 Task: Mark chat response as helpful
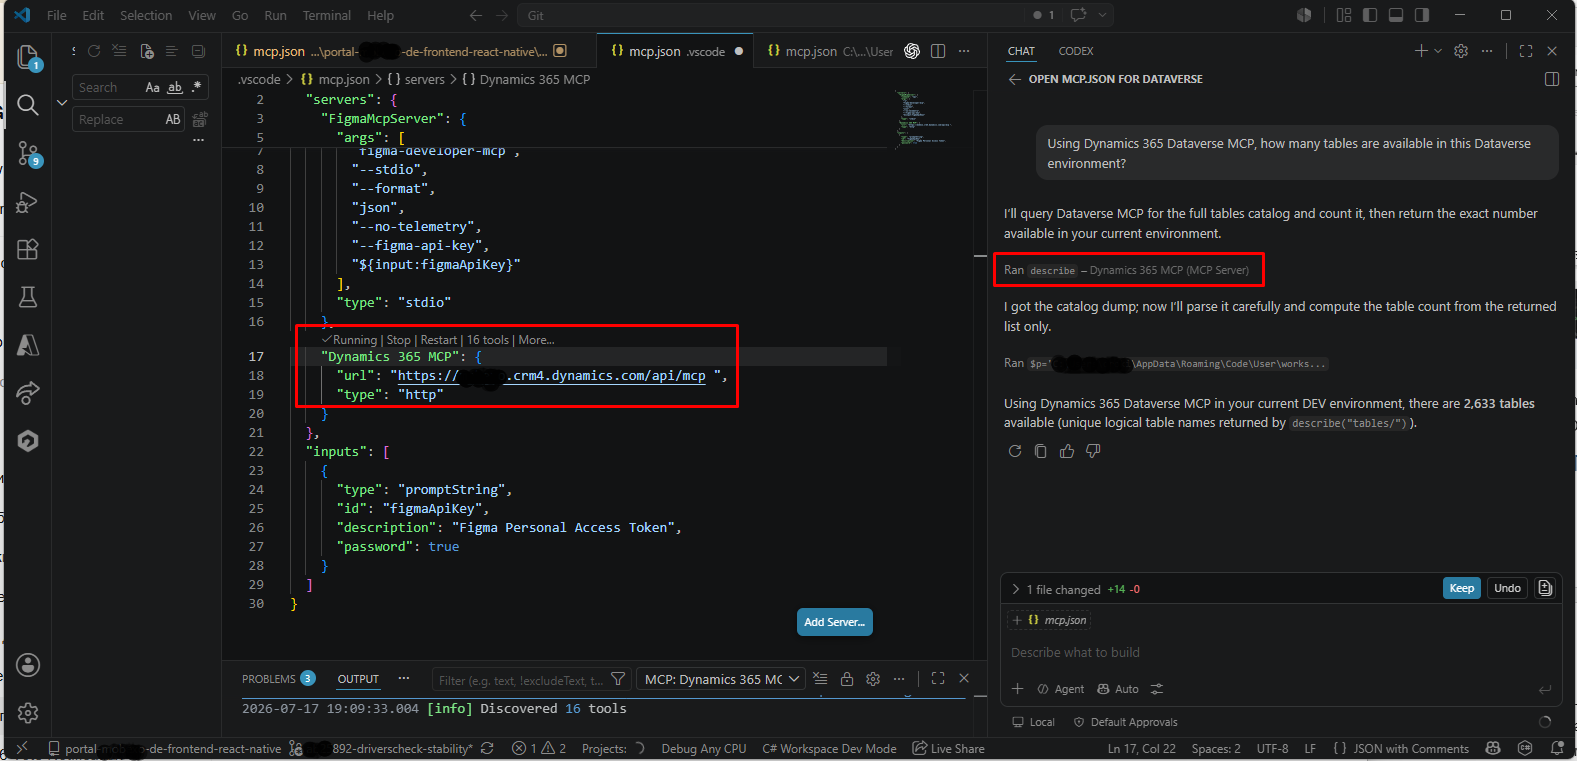pyautogui.click(x=1067, y=451)
